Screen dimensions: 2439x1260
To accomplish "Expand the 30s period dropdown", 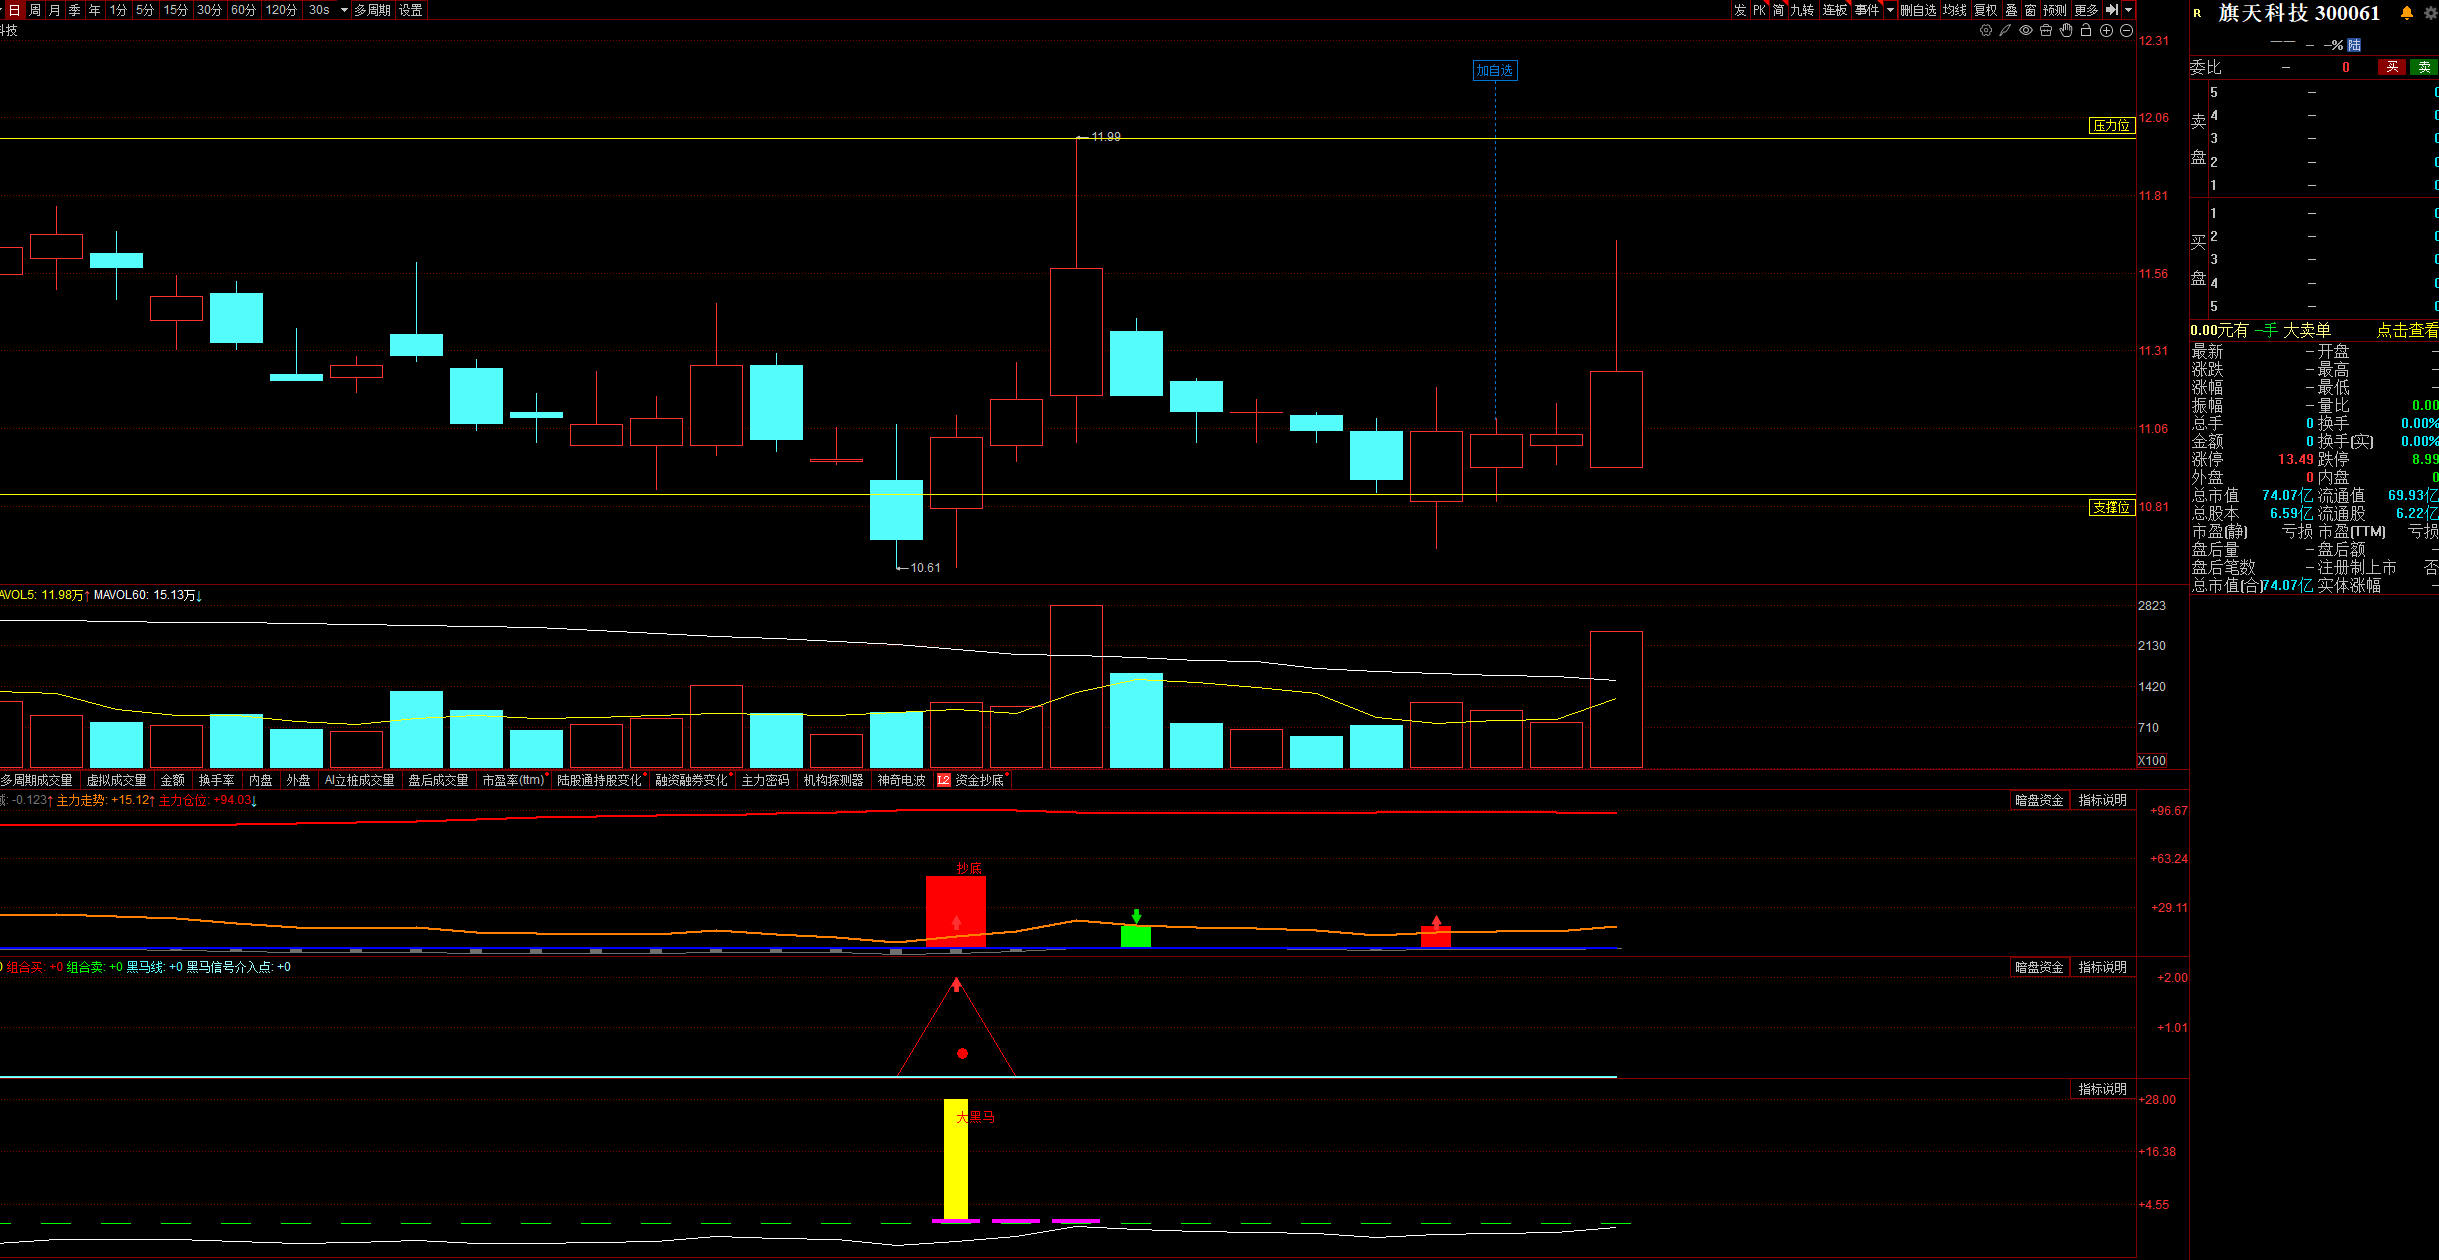I will 344,10.
